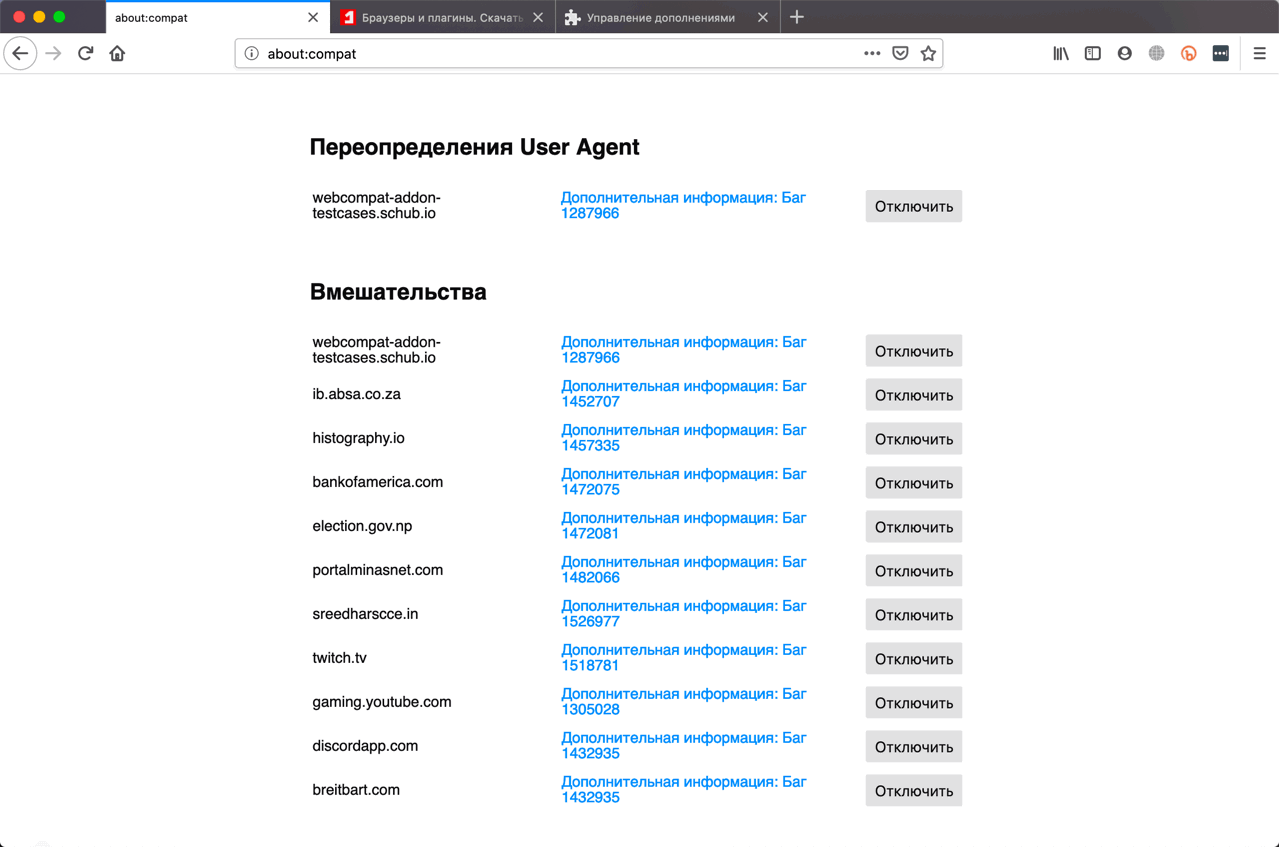Save page to Pocket

click(900, 54)
